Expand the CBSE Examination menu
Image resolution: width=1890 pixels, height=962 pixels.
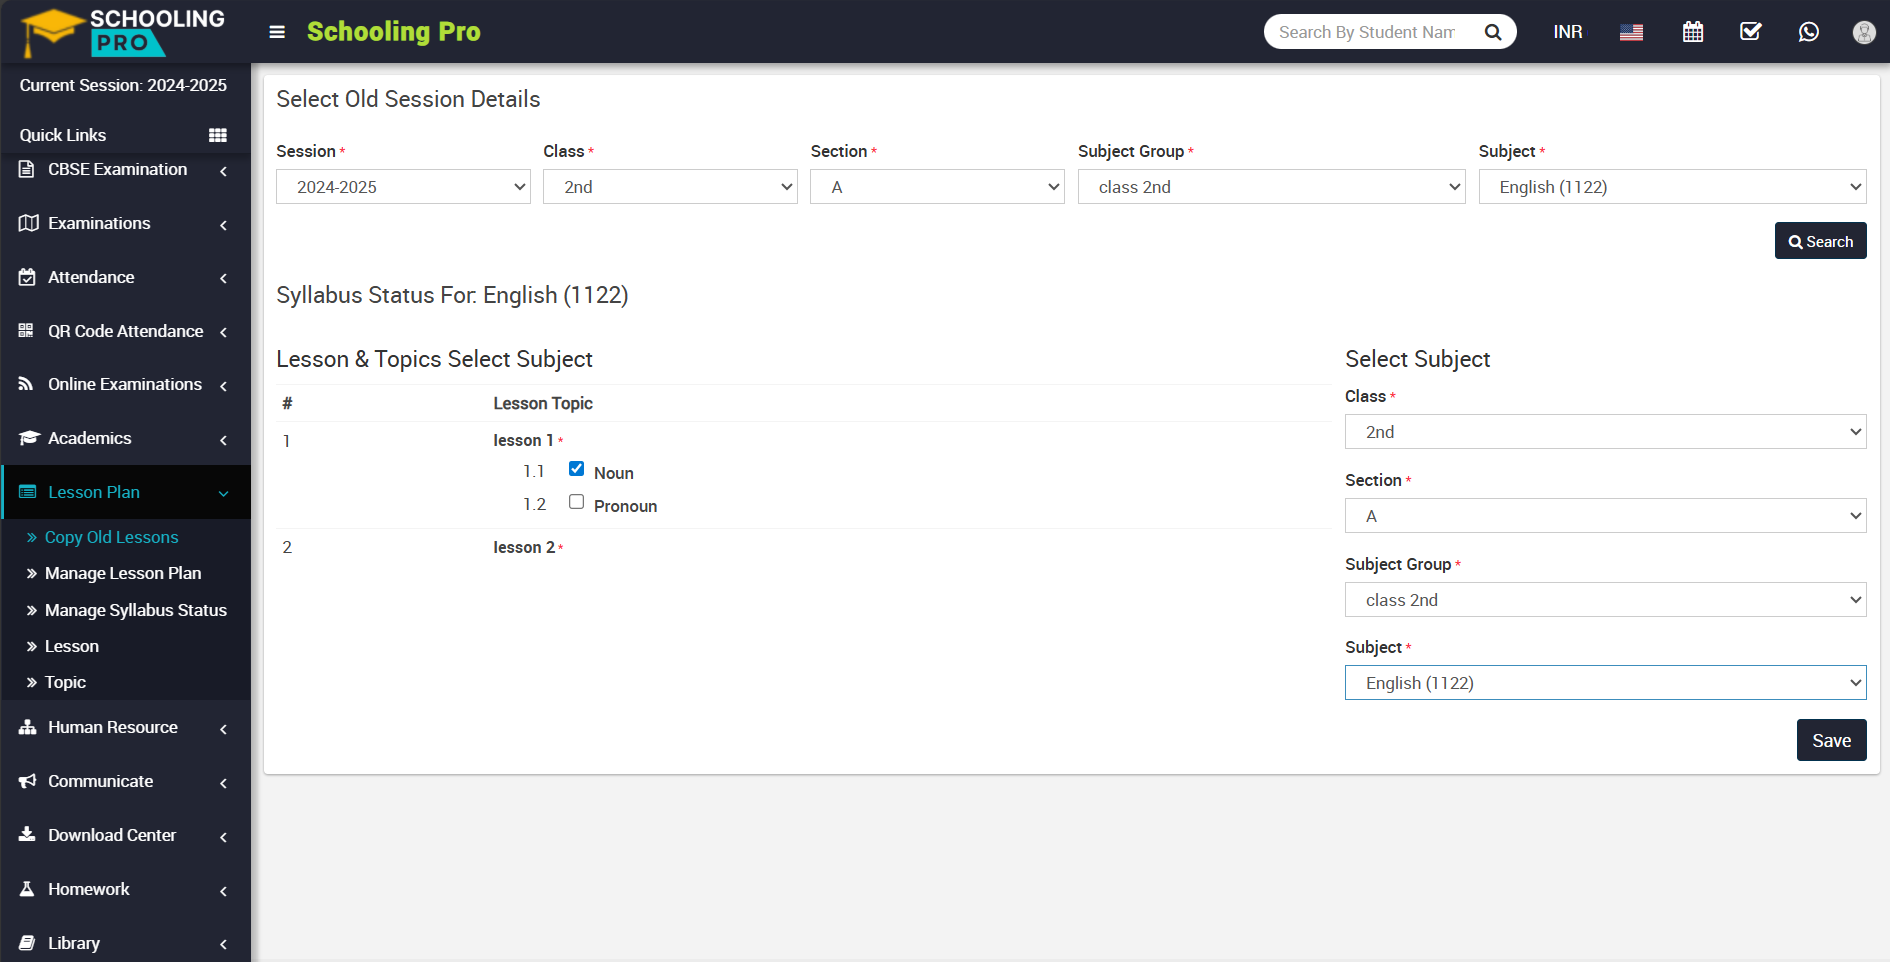coord(223,171)
